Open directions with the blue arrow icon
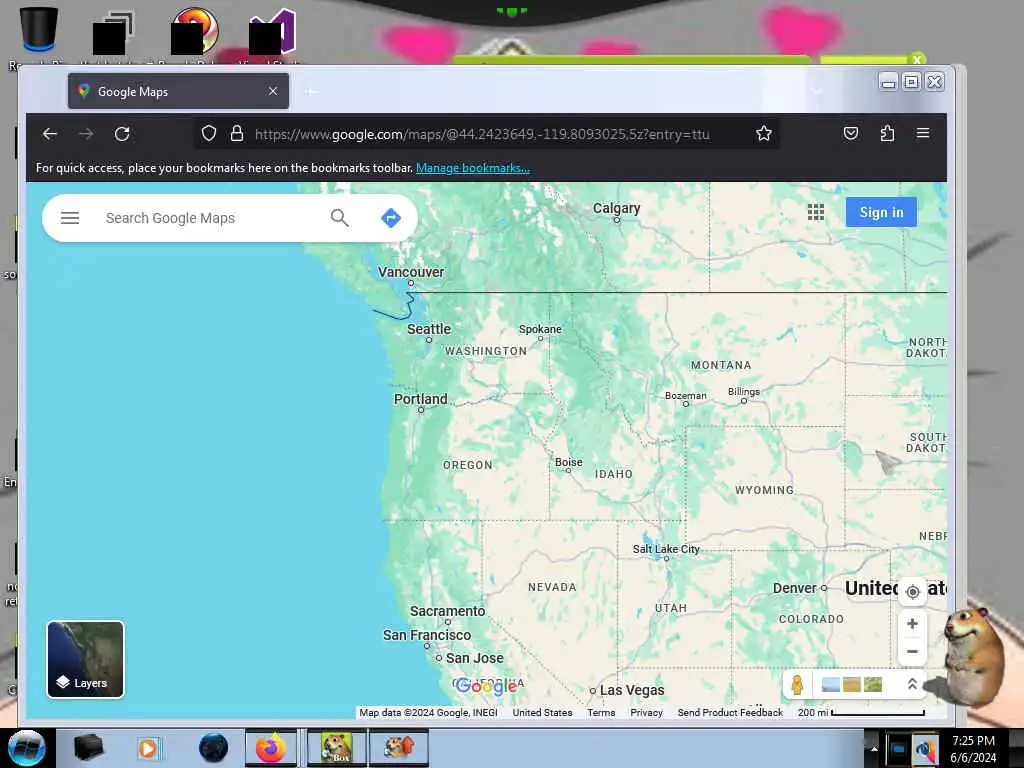This screenshot has height=768, width=1024. 391,218
